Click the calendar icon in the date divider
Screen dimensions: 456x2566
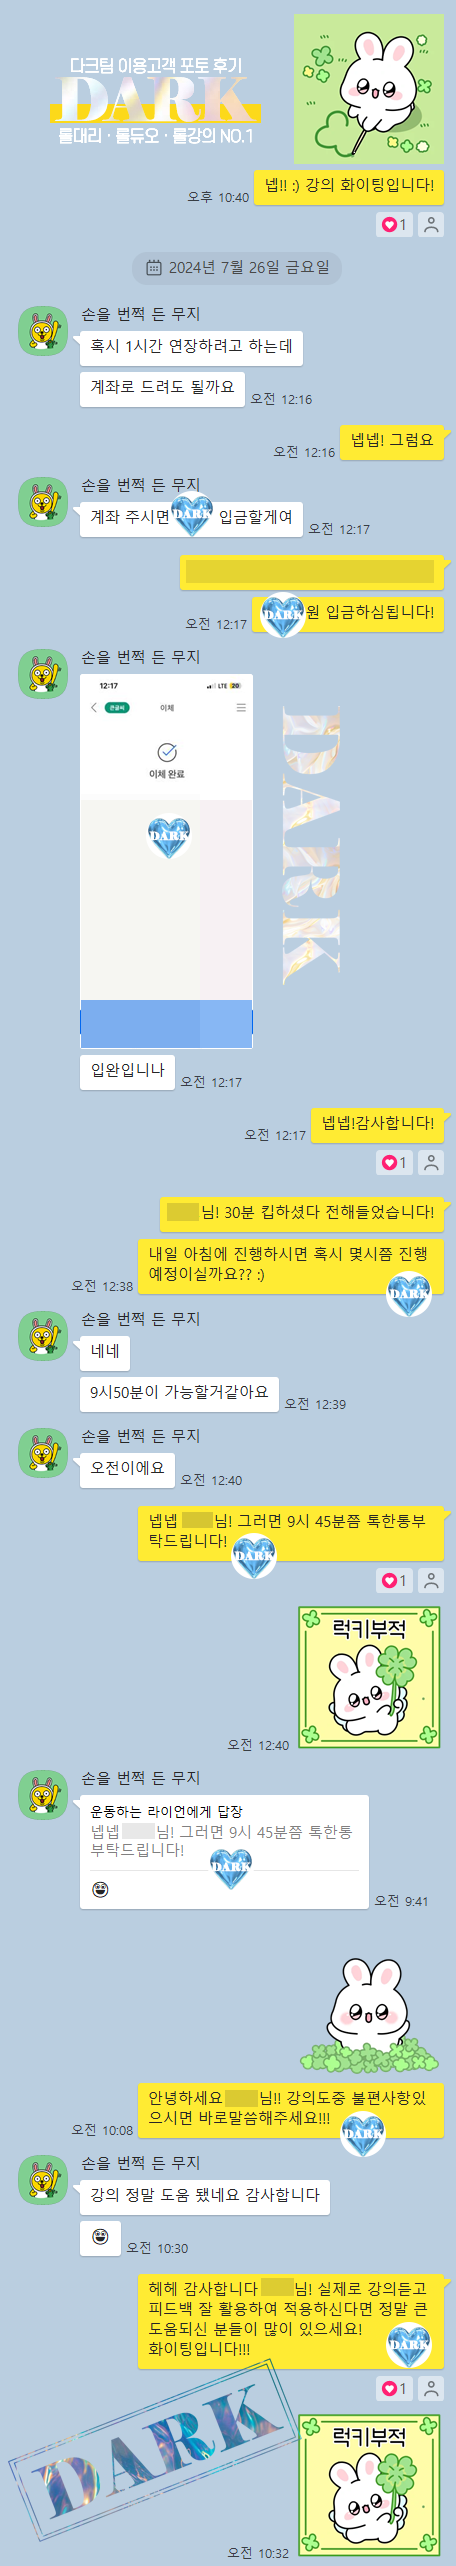click(154, 267)
